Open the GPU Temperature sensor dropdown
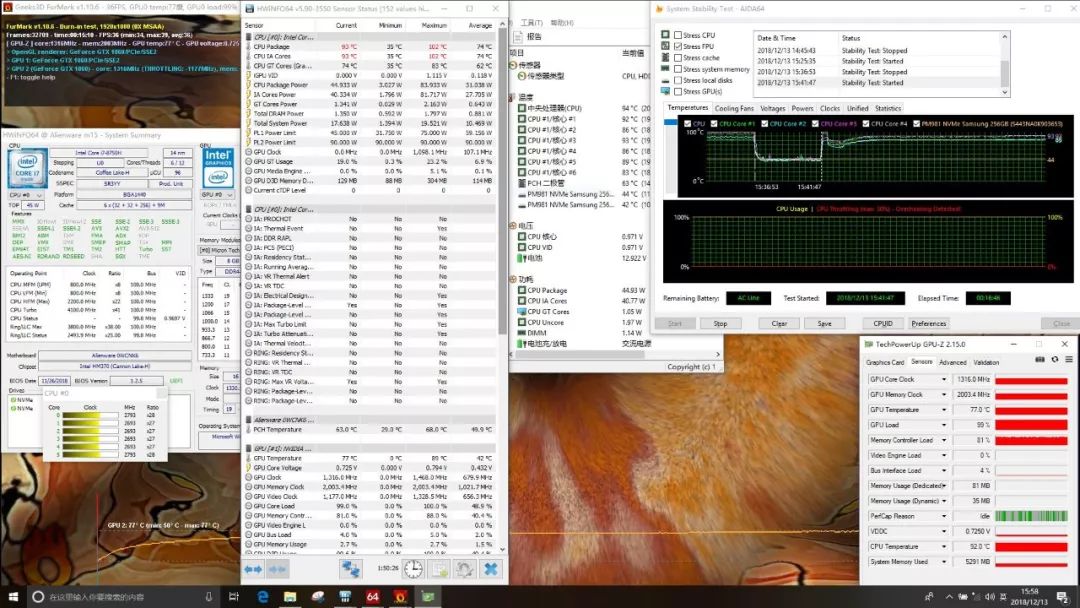 944,410
